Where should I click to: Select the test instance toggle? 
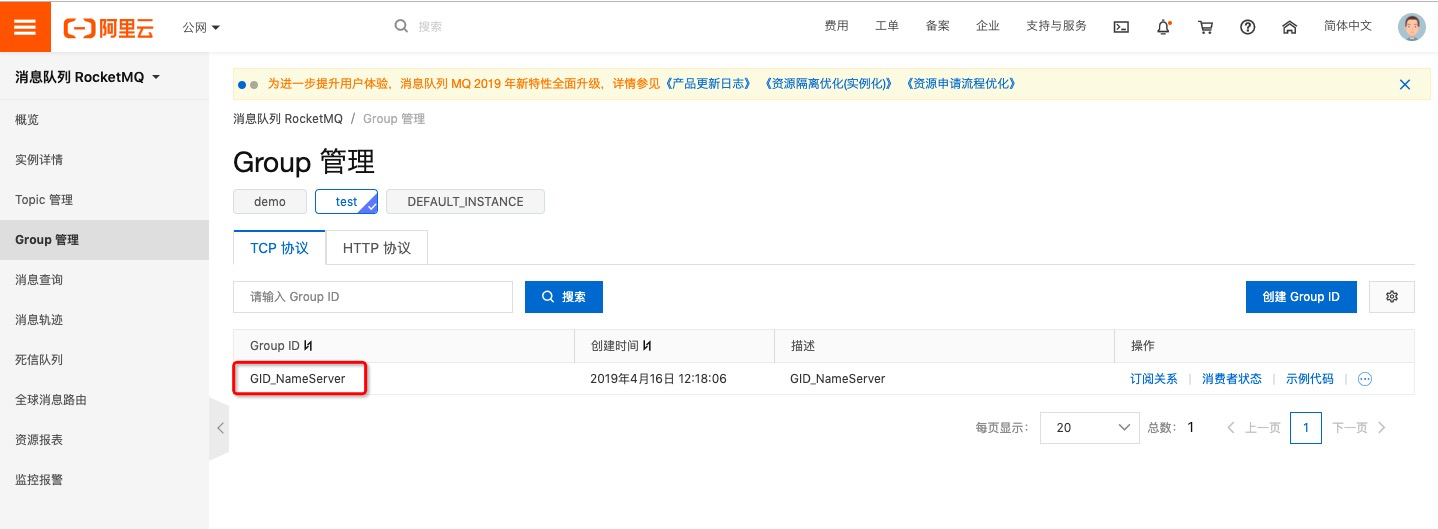click(x=346, y=201)
